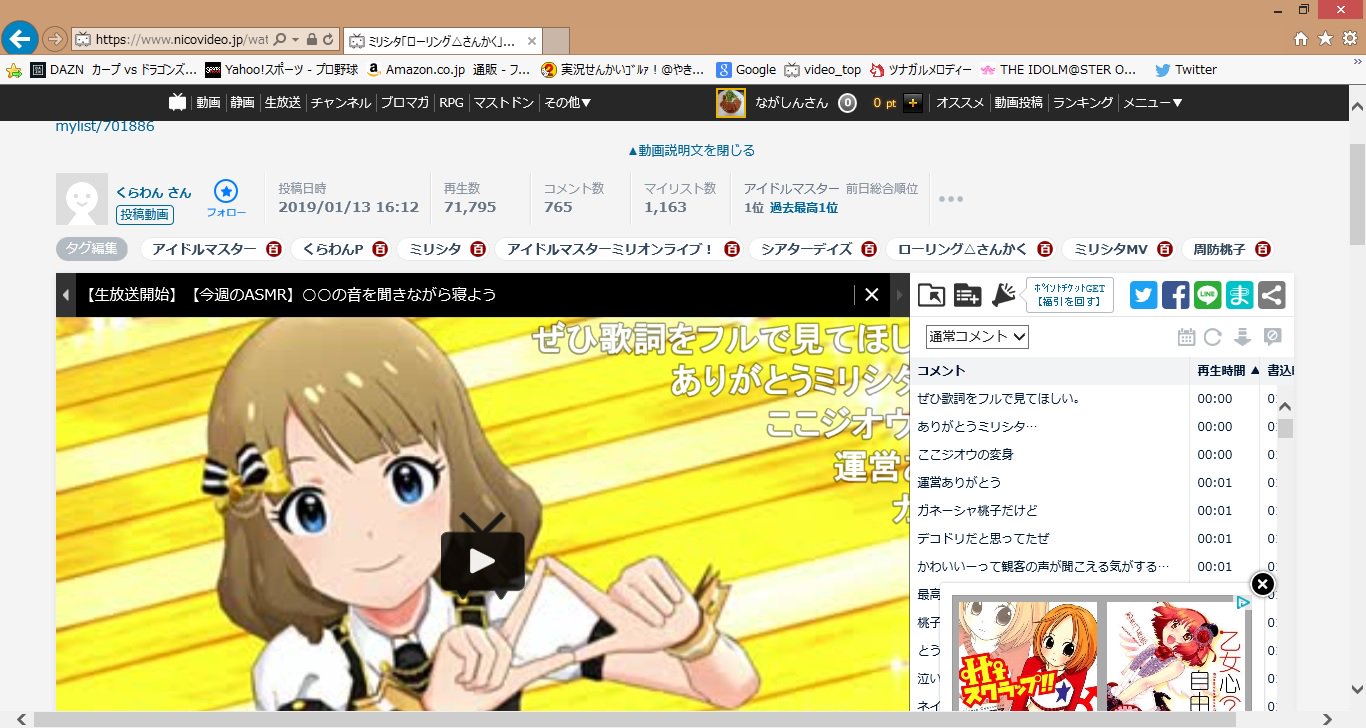Share video on Twitter icon
Image resolution: width=1366 pixels, height=728 pixels.
click(x=1144, y=295)
